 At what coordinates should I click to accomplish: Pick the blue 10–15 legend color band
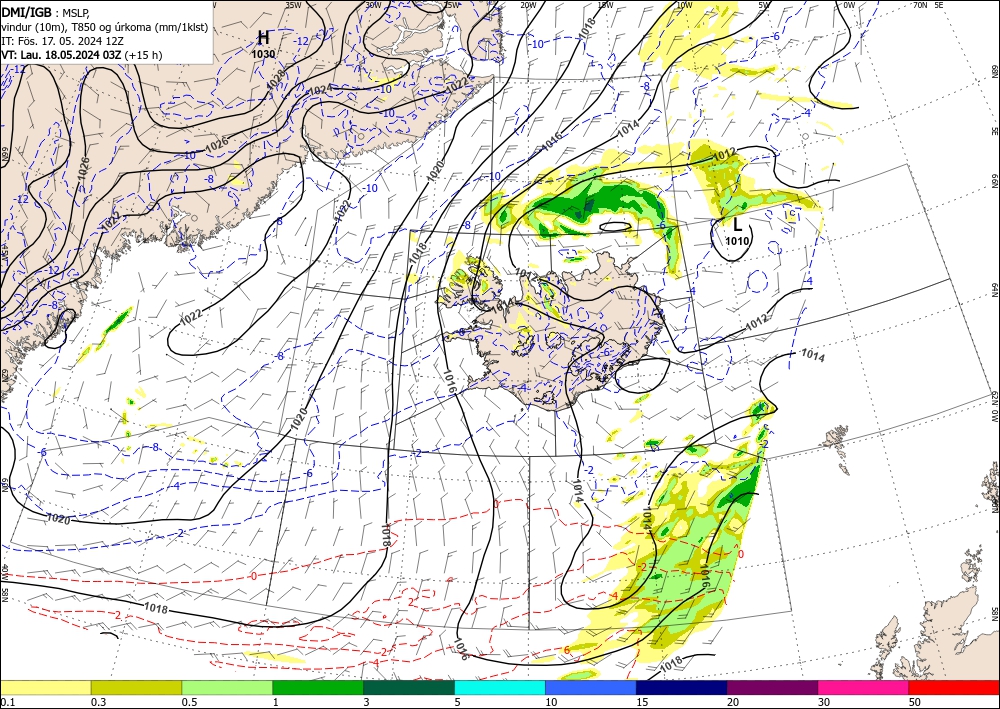coord(591,687)
